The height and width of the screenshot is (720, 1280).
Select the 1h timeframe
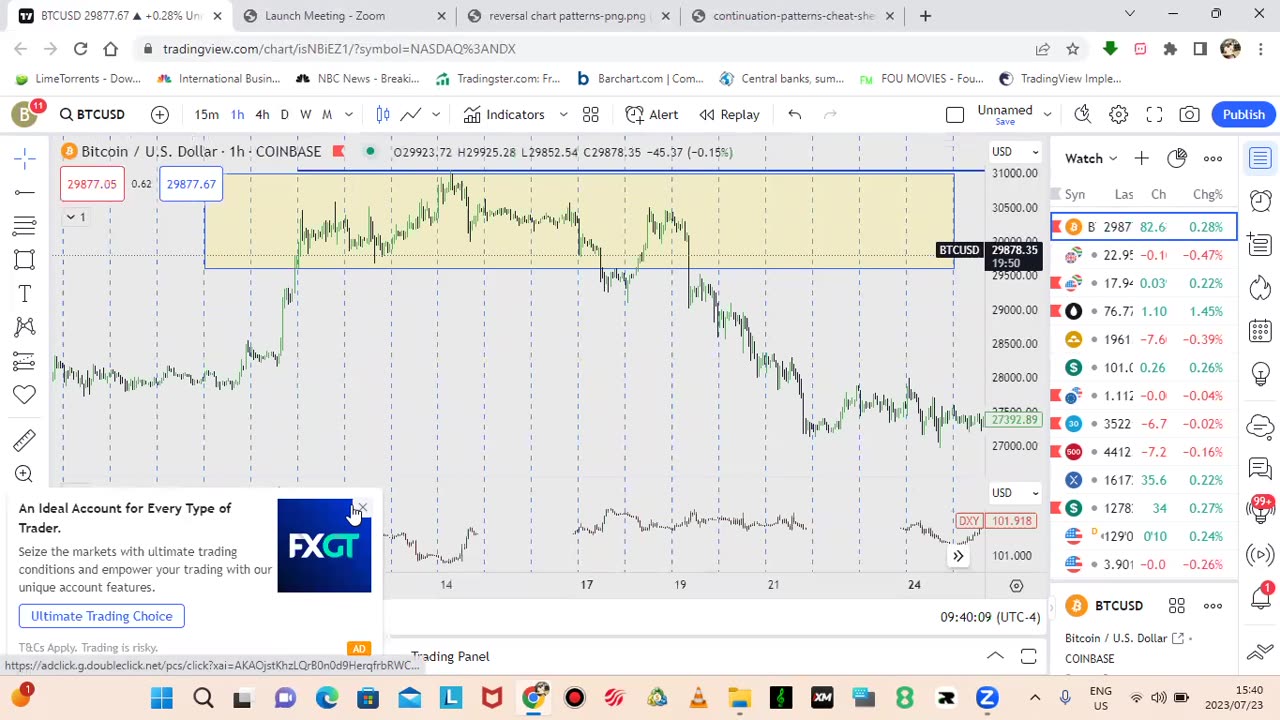point(237,115)
